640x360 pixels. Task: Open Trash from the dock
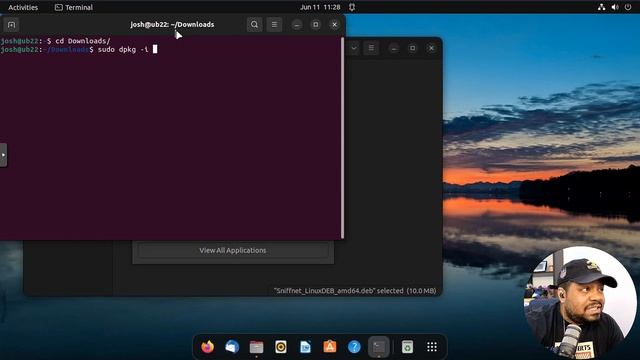407,347
